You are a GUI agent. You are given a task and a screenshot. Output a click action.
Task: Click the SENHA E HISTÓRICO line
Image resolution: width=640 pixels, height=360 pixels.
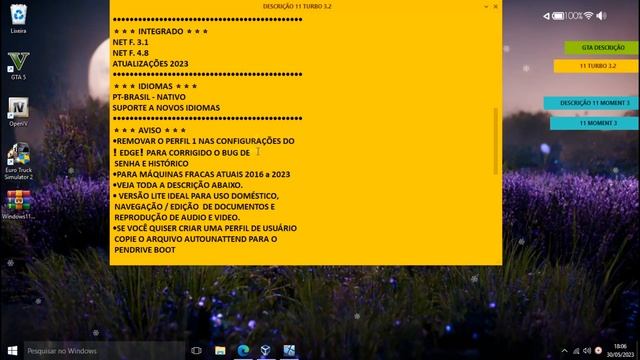point(151,163)
